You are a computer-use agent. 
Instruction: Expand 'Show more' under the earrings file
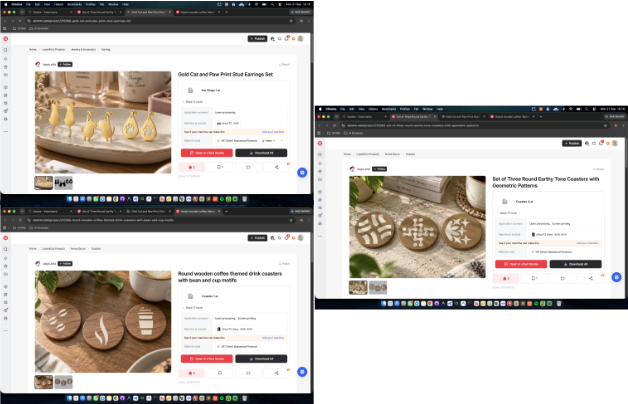point(193,102)
